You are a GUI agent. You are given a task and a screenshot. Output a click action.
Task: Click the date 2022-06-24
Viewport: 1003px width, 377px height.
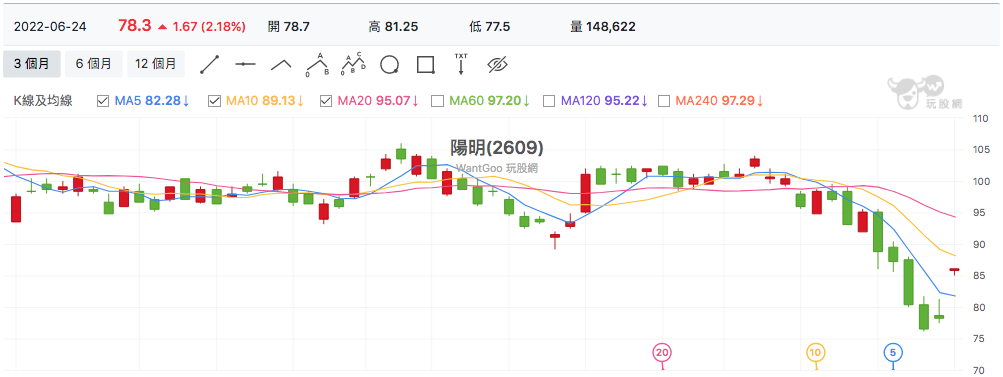[50, 27]
